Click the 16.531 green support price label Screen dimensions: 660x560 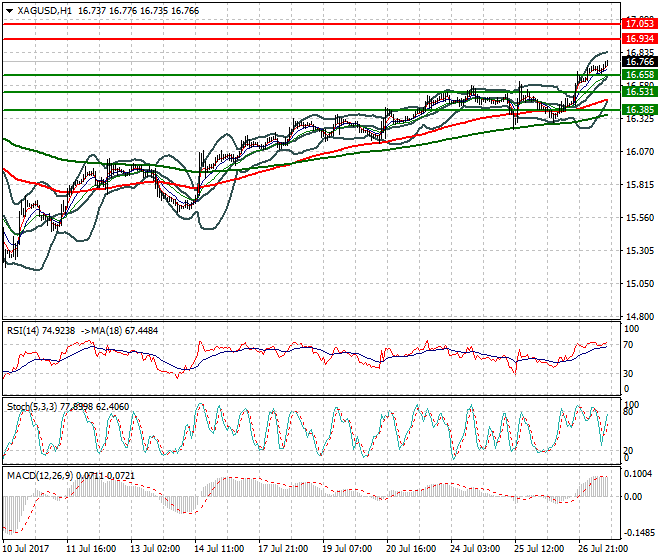tap(639, 92)
